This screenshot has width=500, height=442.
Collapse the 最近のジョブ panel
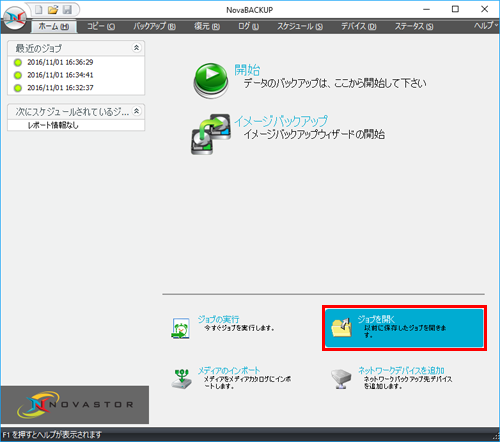136,48
